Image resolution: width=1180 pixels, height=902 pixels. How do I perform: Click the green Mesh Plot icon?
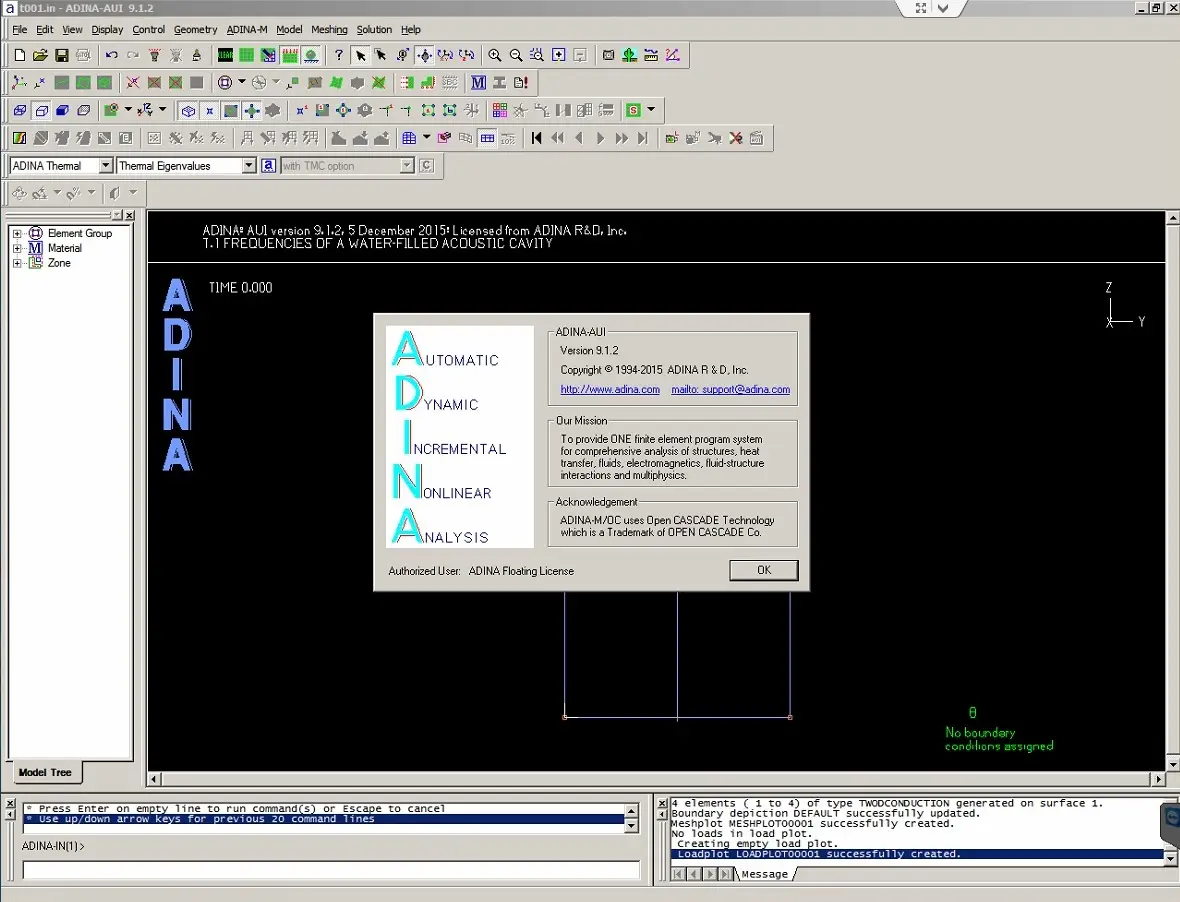[246, 55]
